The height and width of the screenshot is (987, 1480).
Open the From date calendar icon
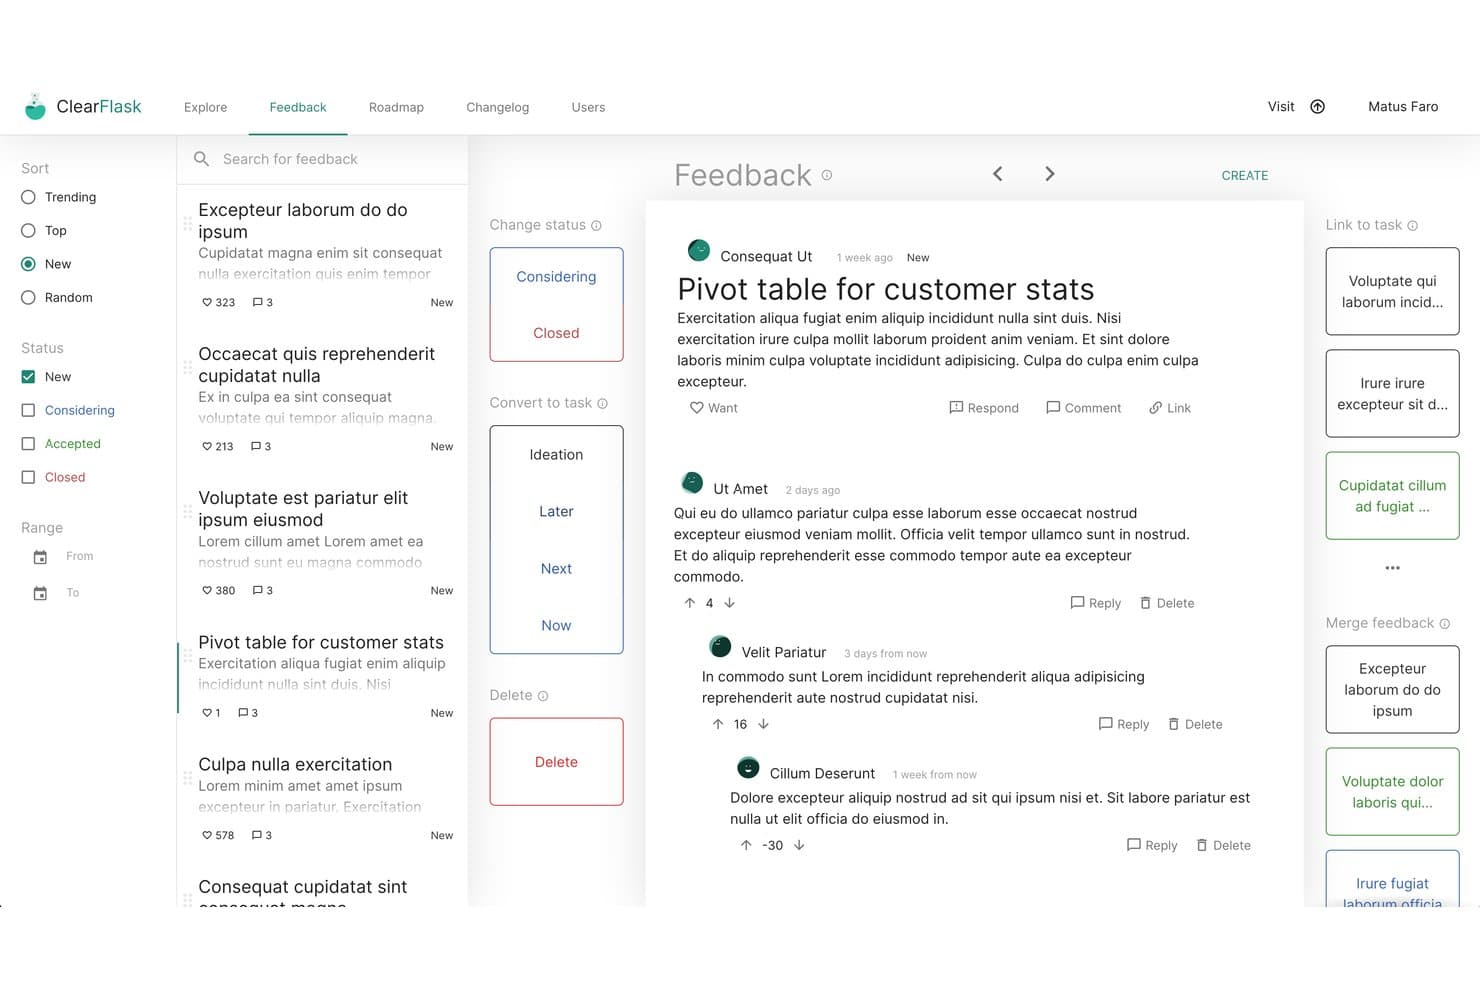pyautogui.click(x=40, y=557)
